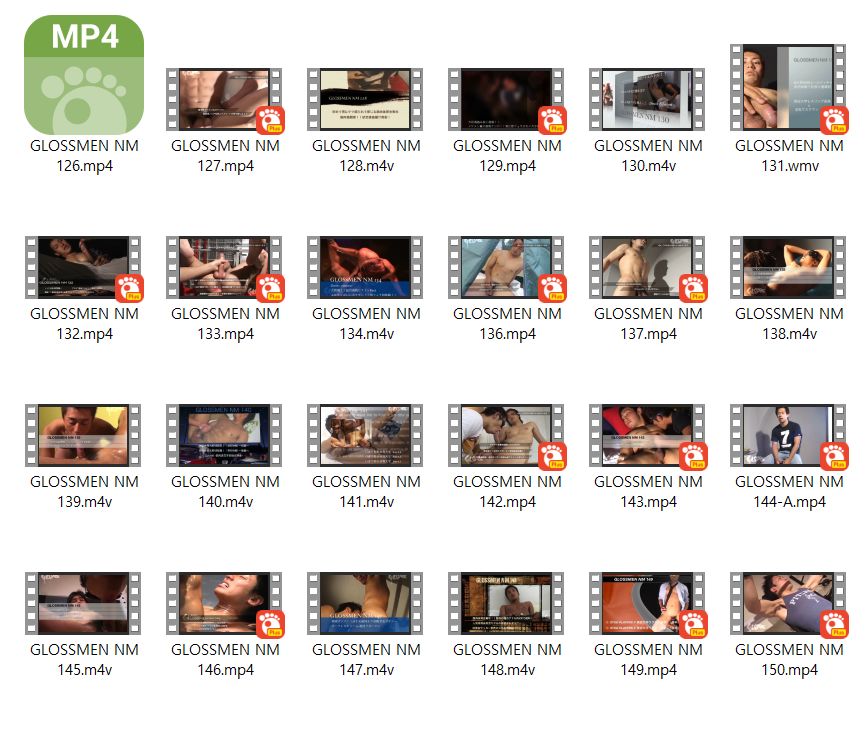This screenshot has height=743, width=865.
Task: Click the file name "GLOSSMEN NM 141.m4v"
Action: 366,491
